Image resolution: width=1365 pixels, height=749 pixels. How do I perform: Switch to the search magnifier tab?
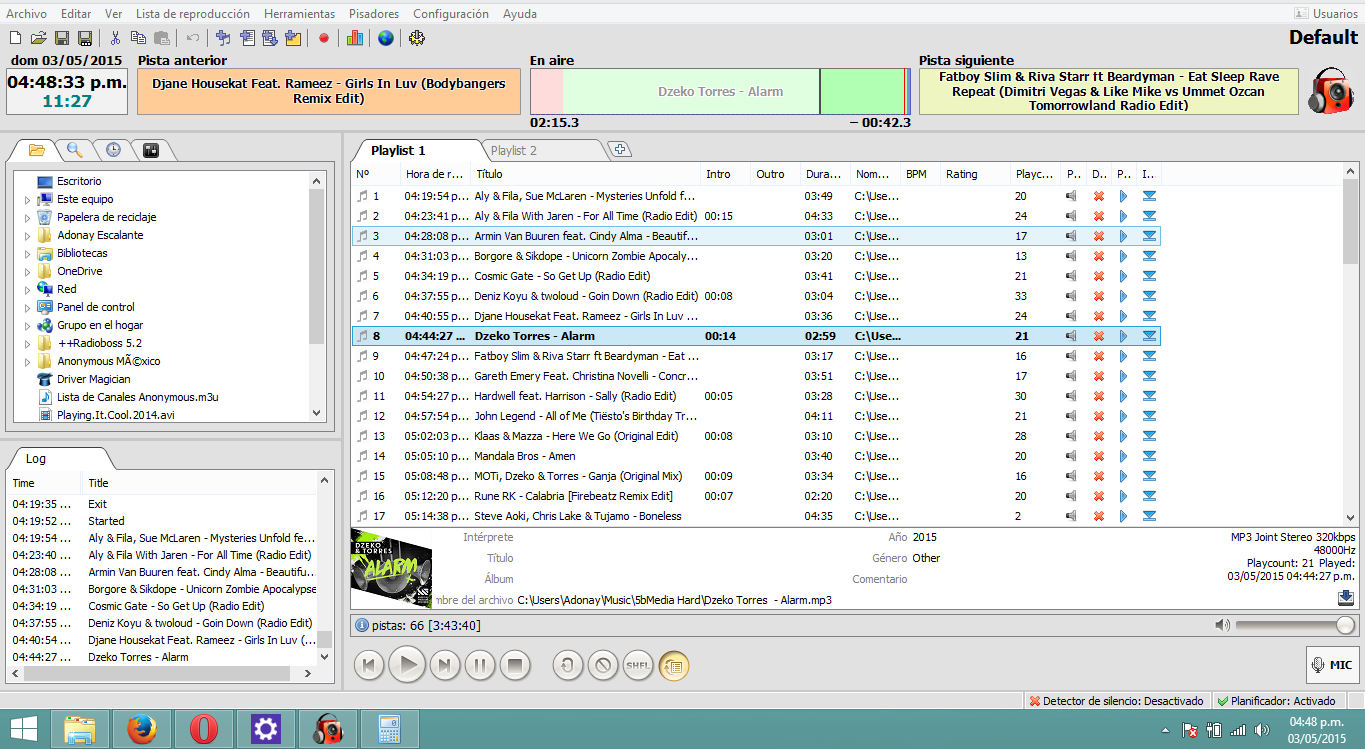point(74,150)
